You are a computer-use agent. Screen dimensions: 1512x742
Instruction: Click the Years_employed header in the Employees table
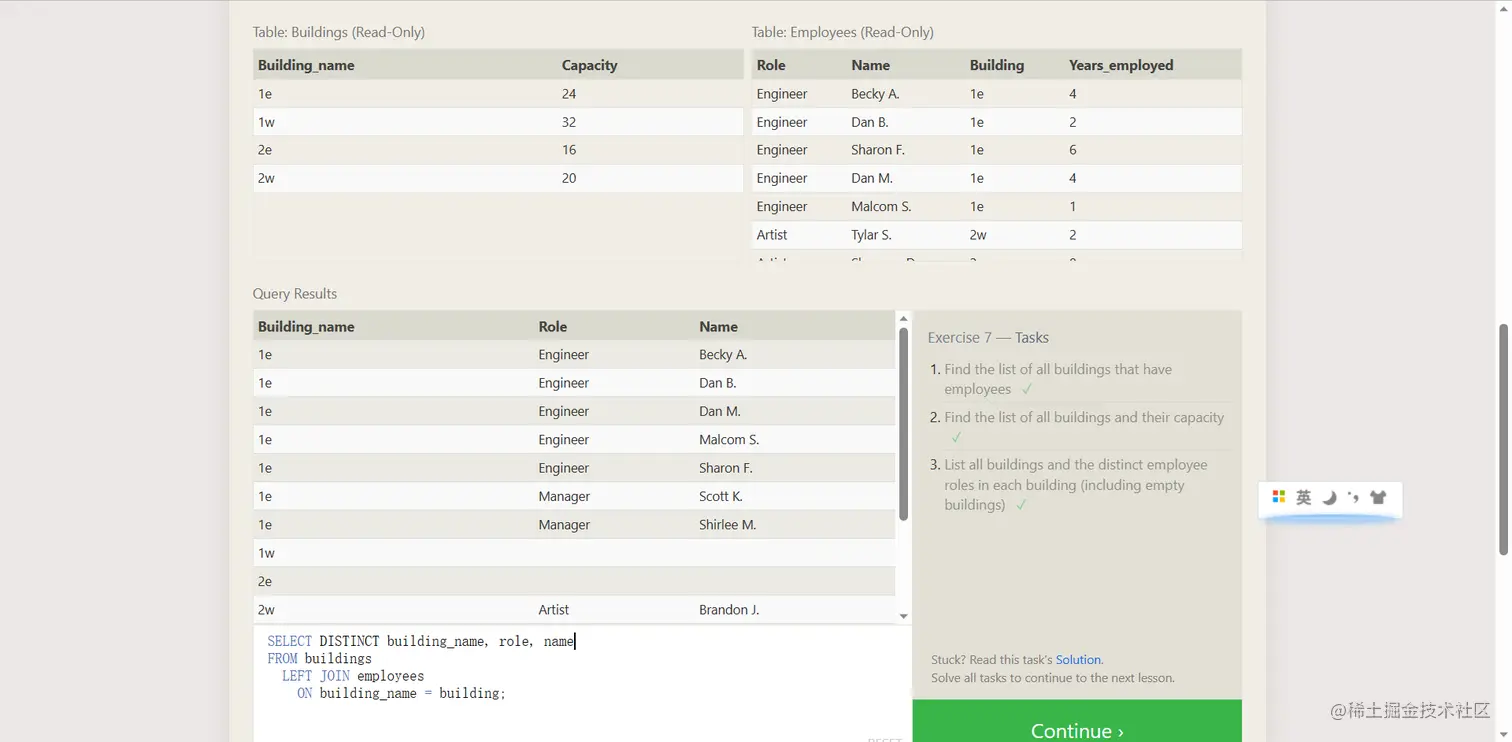coord(1121,65)
